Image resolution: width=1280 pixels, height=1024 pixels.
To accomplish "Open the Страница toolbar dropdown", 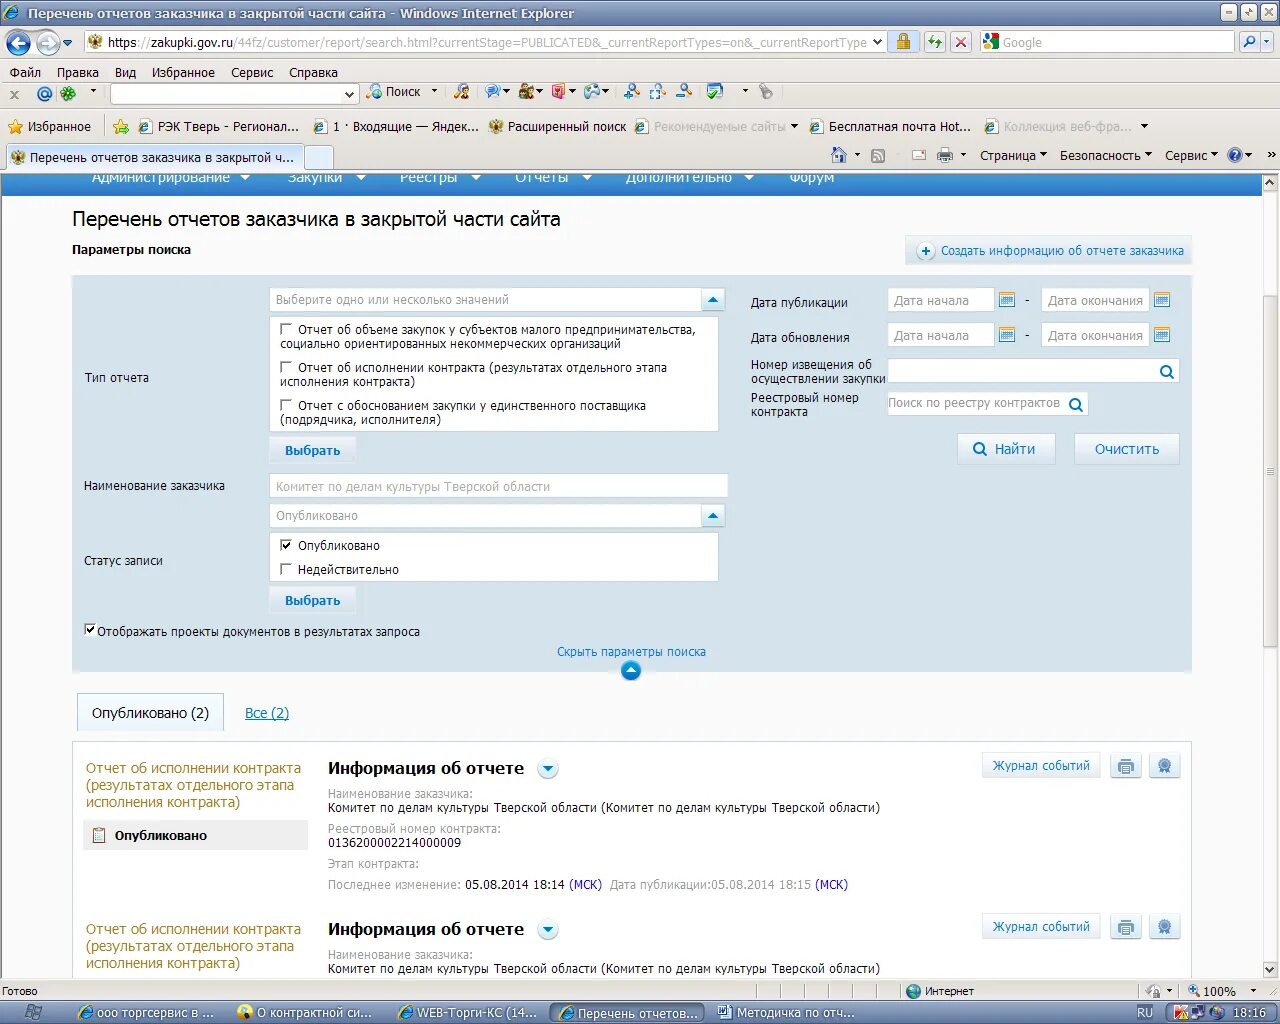I will point(1013,155).
